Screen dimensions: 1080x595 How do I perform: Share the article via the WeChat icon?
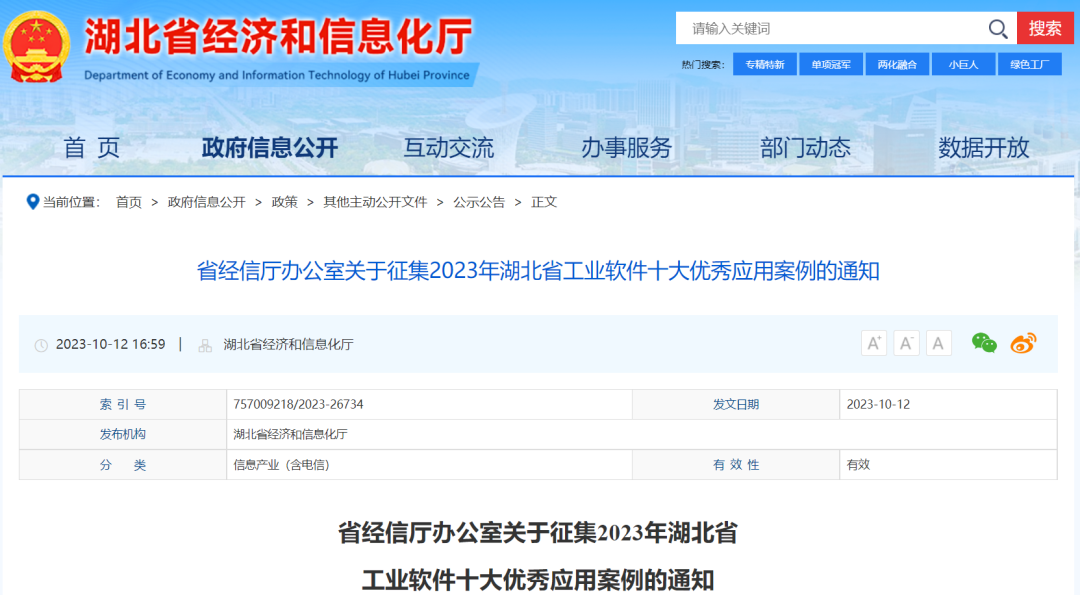click(984, 342)
